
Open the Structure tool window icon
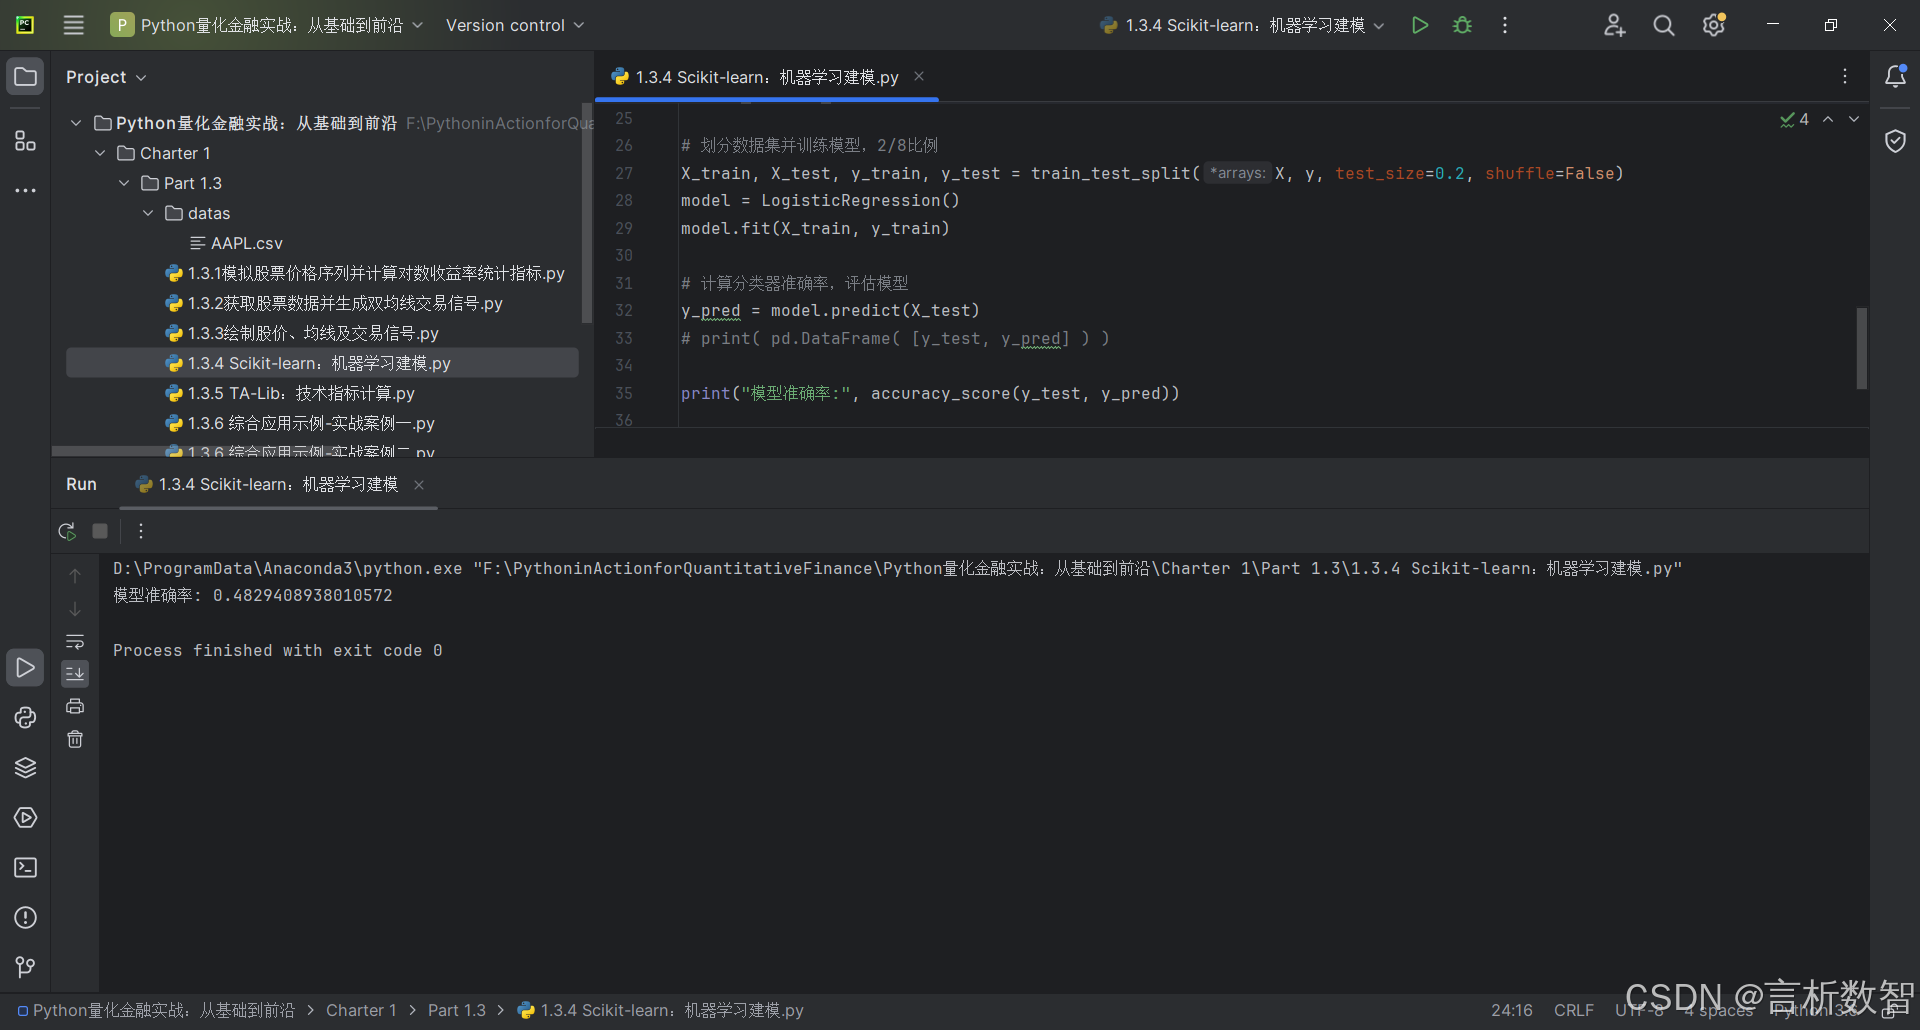click(x=26, y=141)
